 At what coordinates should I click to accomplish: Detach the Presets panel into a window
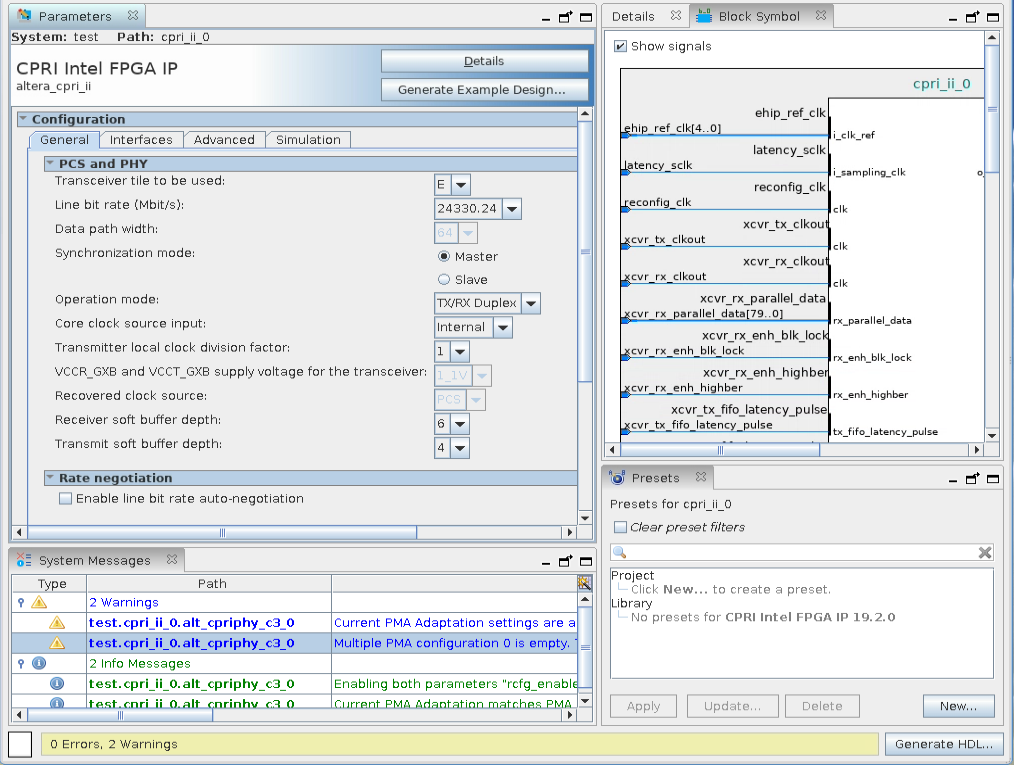point(970,479)
